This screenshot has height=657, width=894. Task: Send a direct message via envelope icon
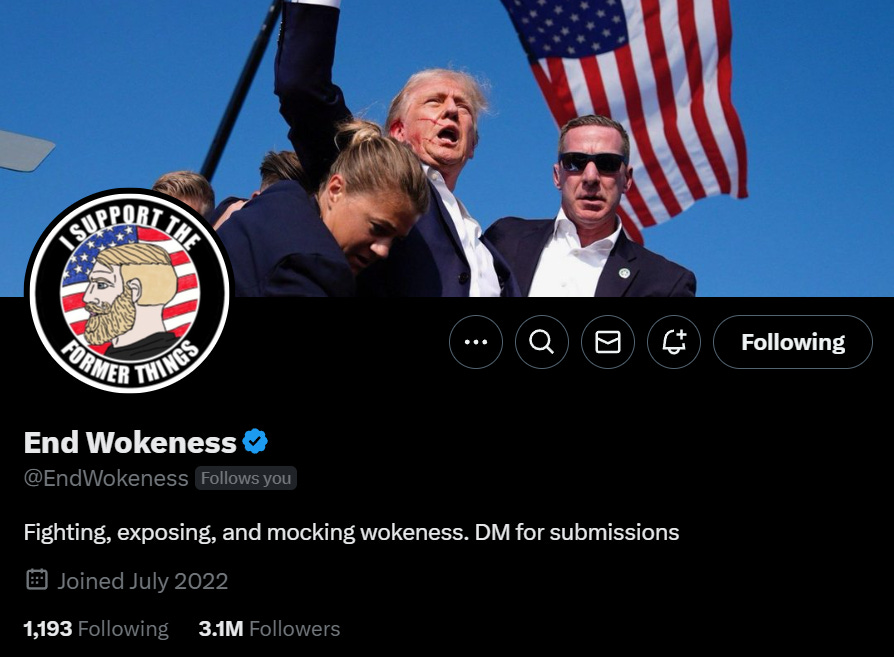pos(608,342)
